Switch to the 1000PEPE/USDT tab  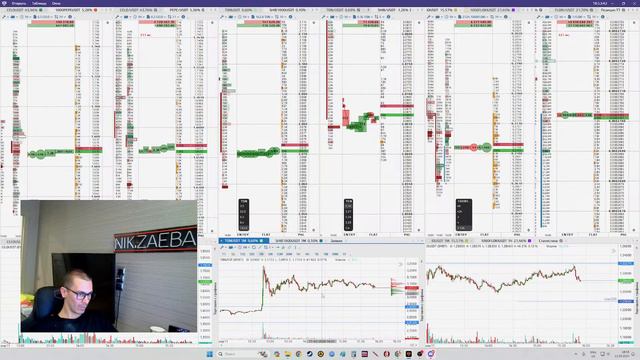click(76, 9)
